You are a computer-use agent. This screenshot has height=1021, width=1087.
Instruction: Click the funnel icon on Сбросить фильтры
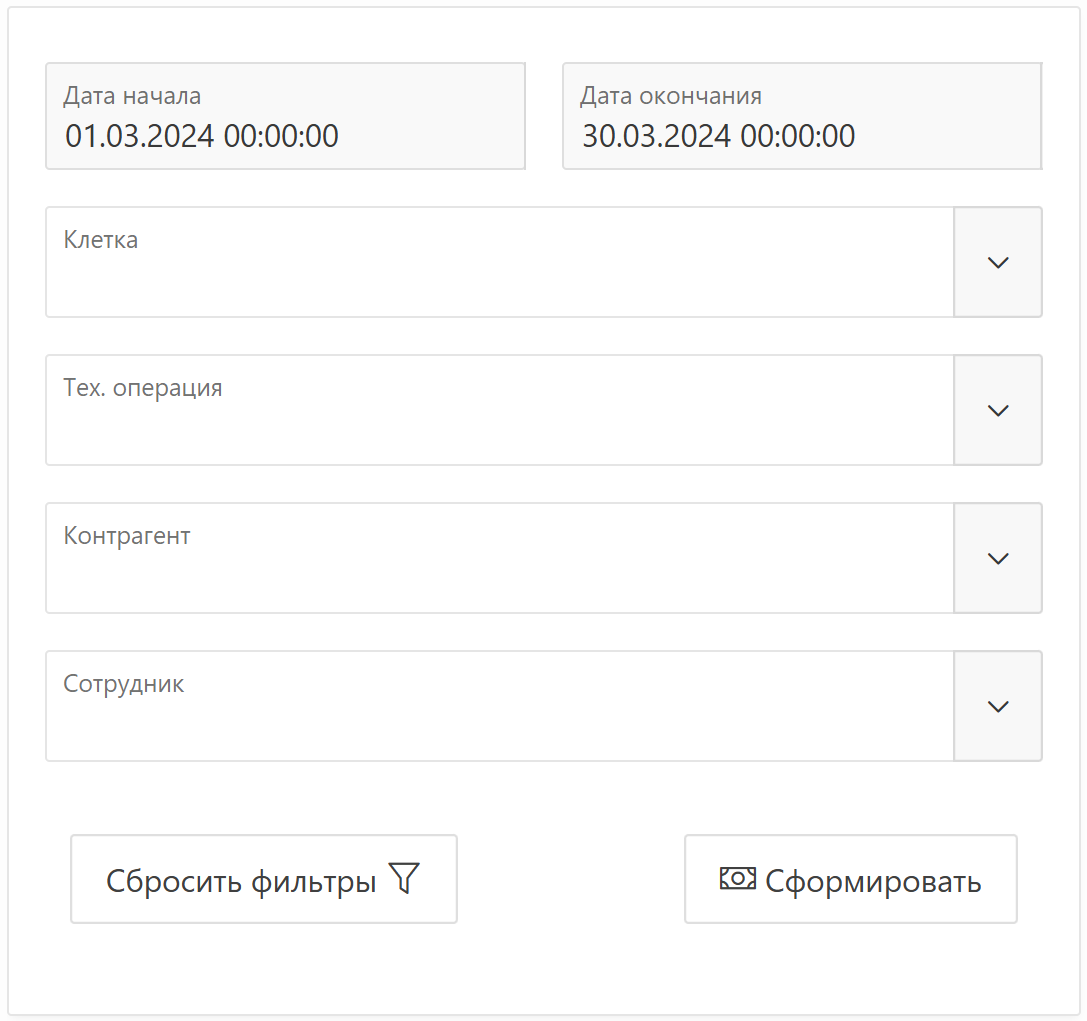403,879
